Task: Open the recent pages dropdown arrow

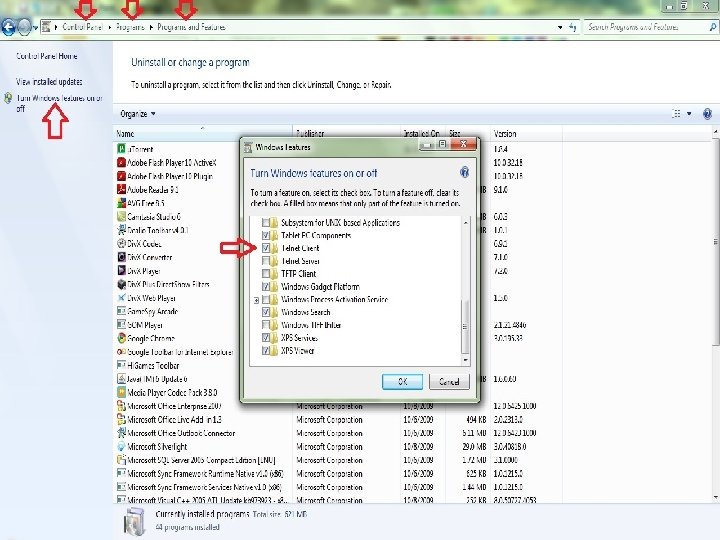Action: pyautogui.click(x=35, y=28)
